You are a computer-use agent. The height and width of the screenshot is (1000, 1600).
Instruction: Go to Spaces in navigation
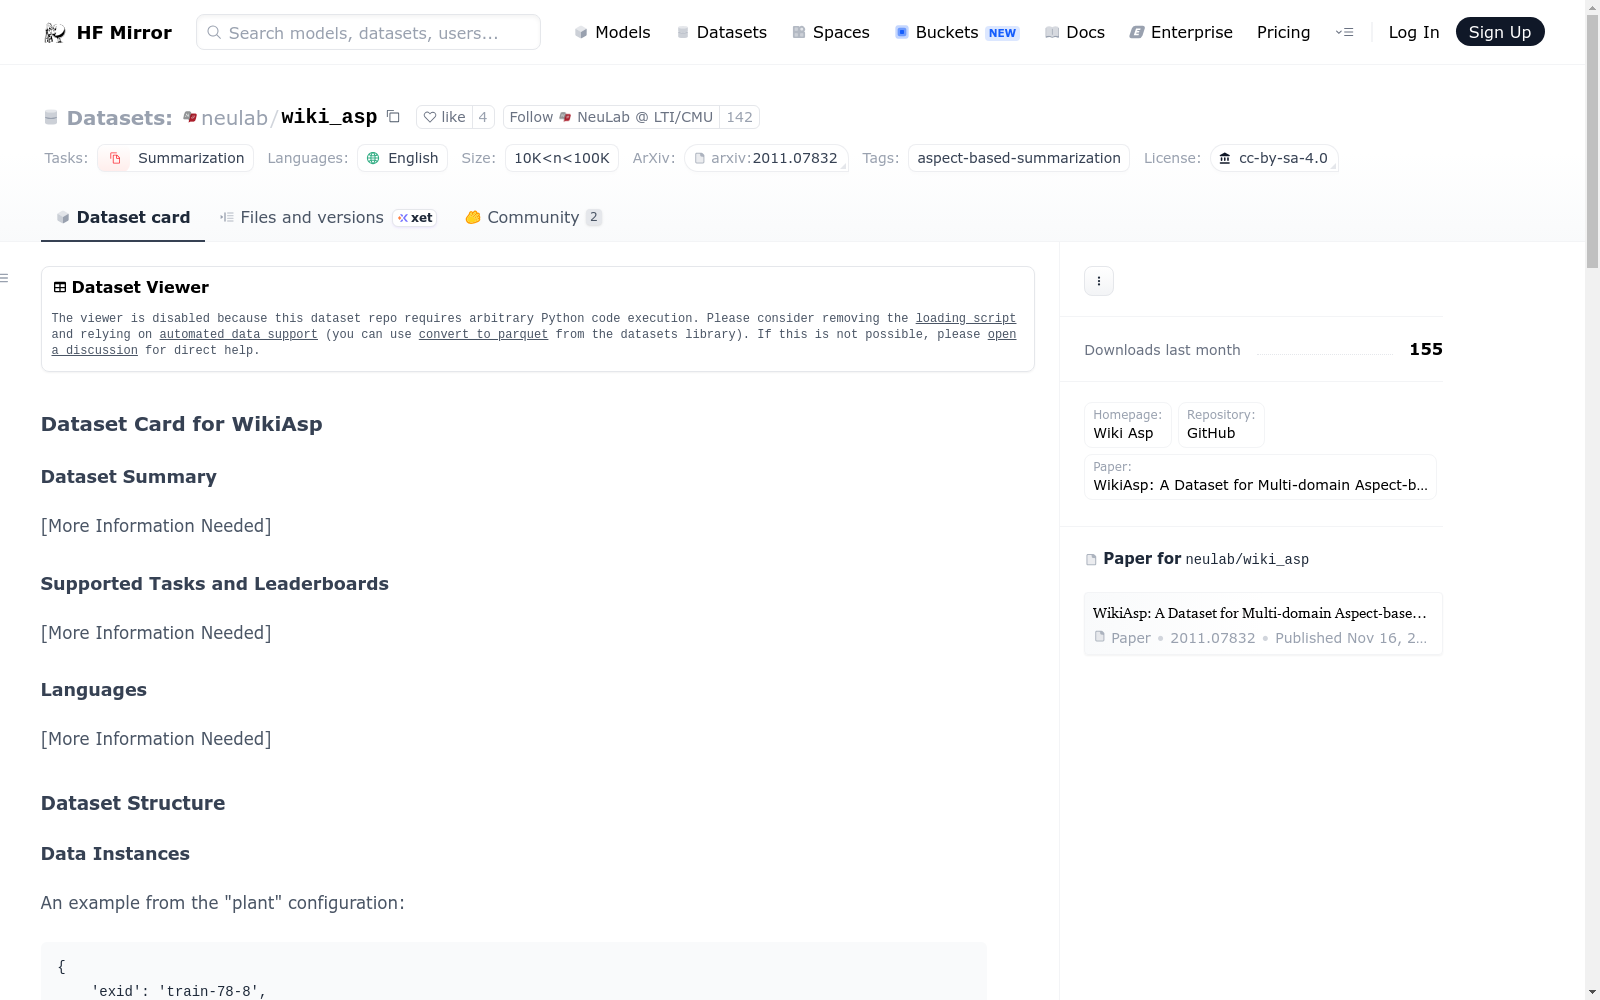[830, 33]
